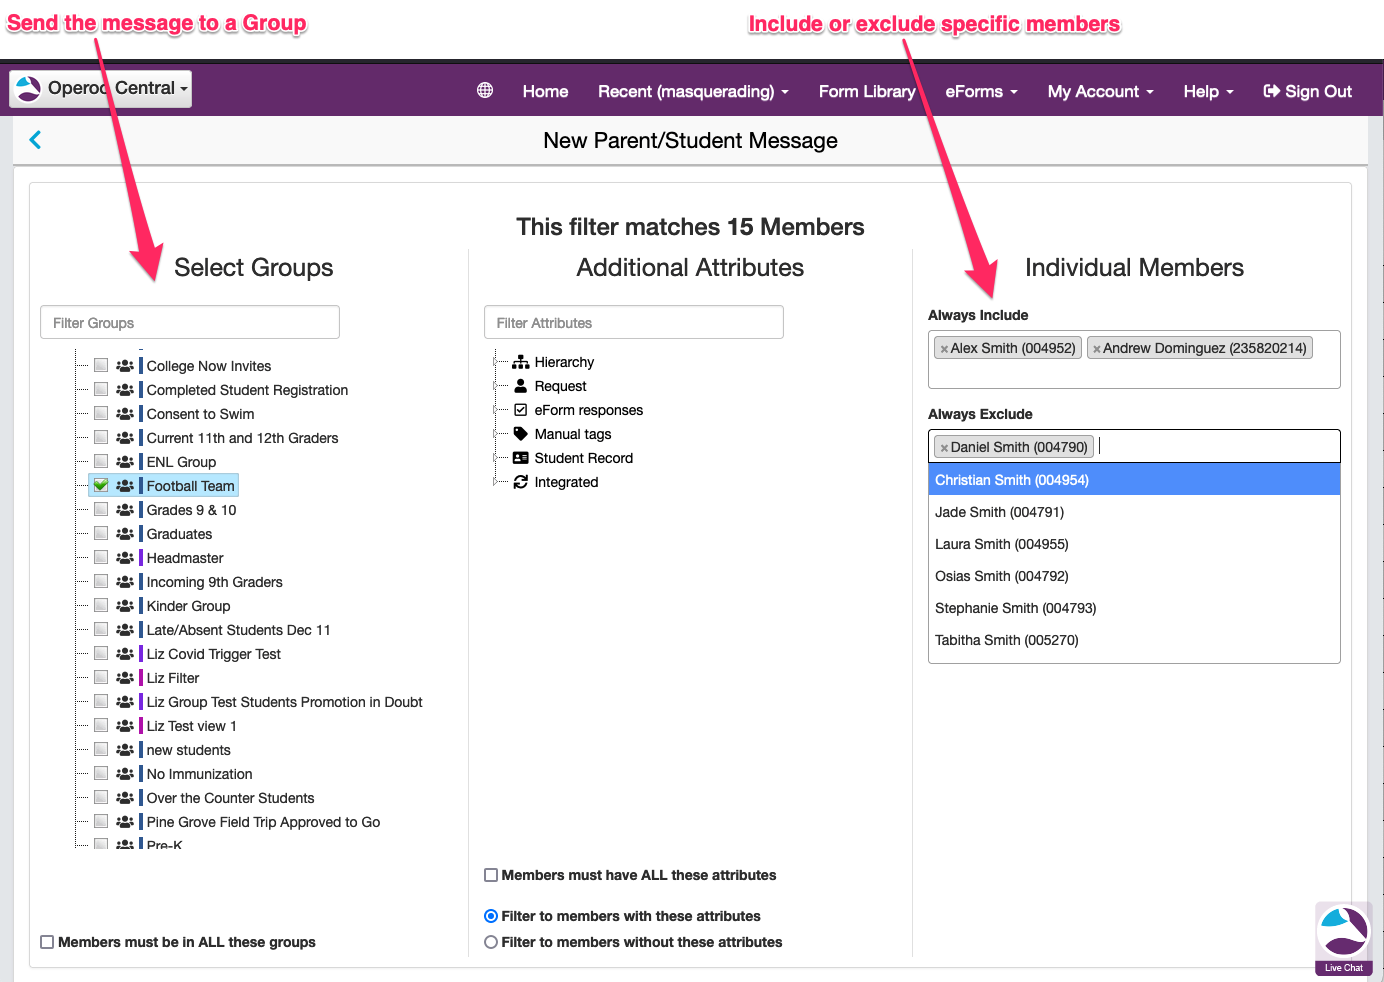Click the back chevron arrow
The width and height of the screenshot is (1384, 982).
pos(36,140)
